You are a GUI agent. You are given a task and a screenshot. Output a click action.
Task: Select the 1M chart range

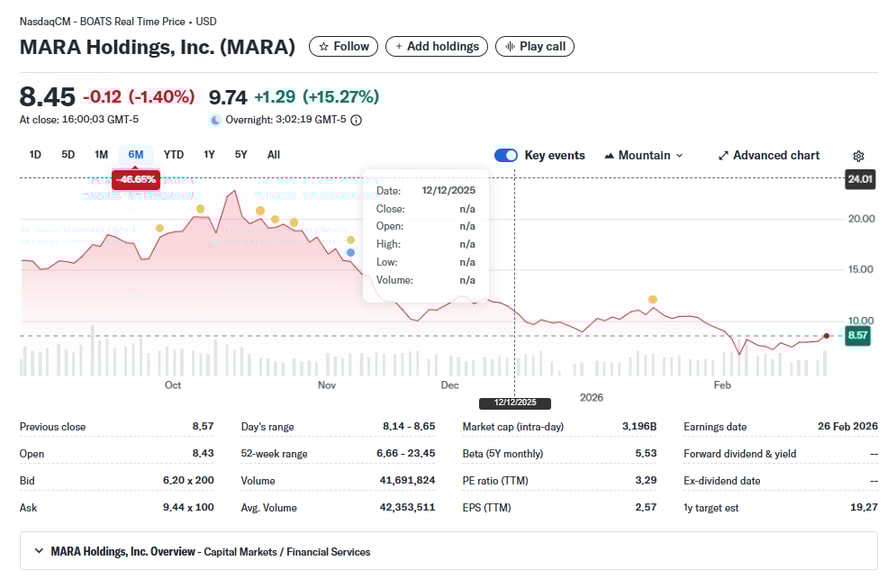click(x=101, y=155)
